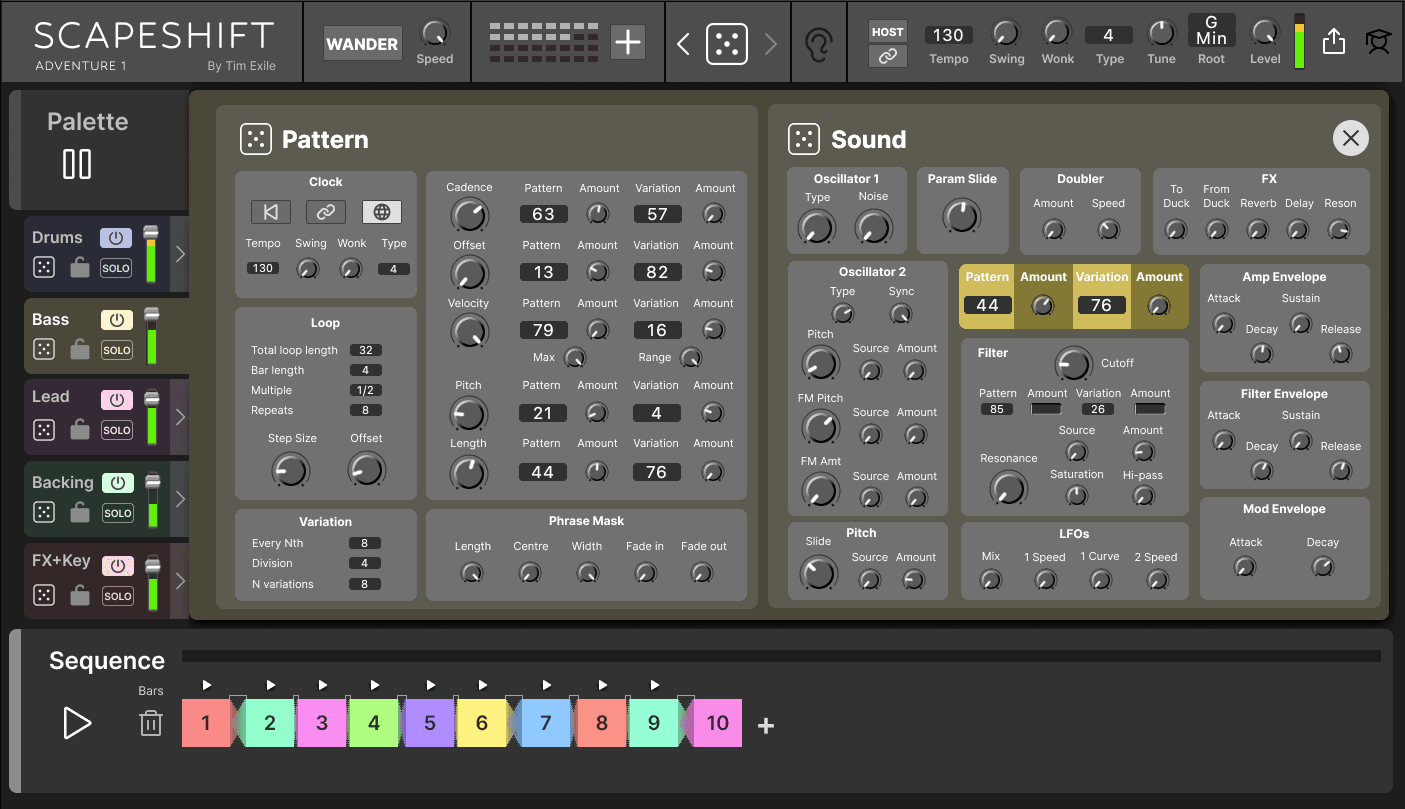
Task: Toggle the Backing track power button
Action: tap(118, 483)
